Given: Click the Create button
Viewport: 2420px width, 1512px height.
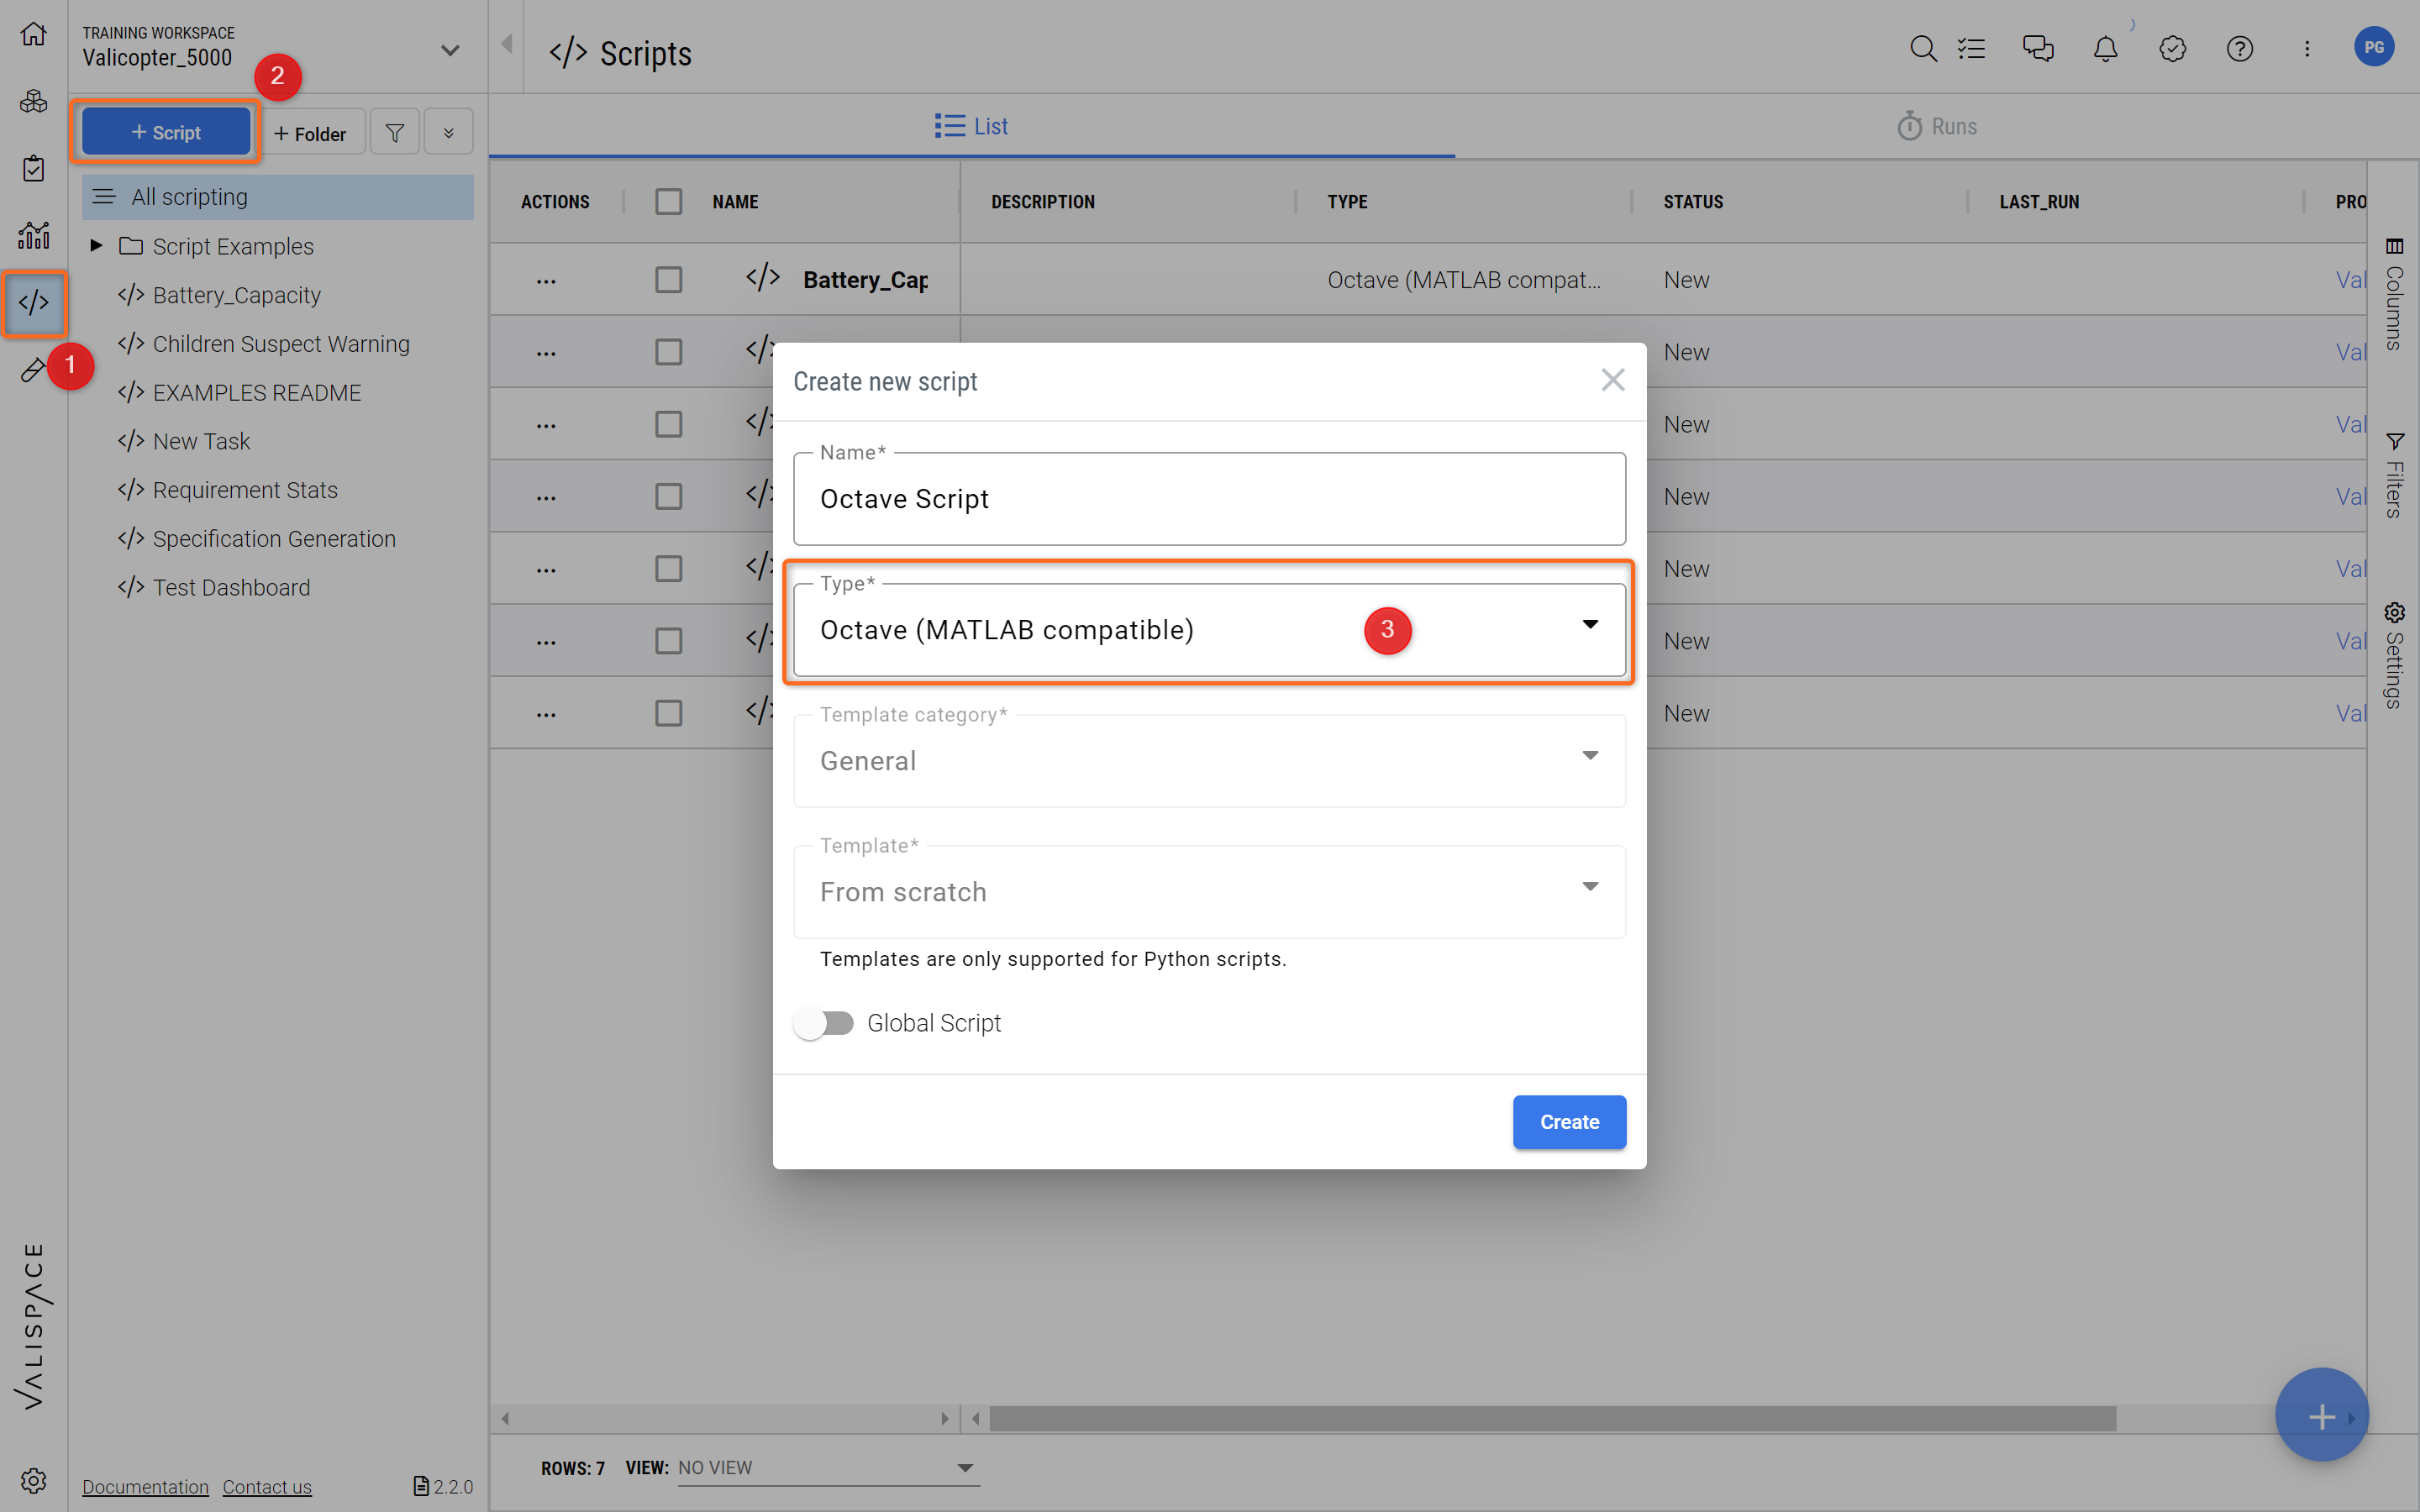Looking at the screenshot, I should (x=1569, y=1122).
